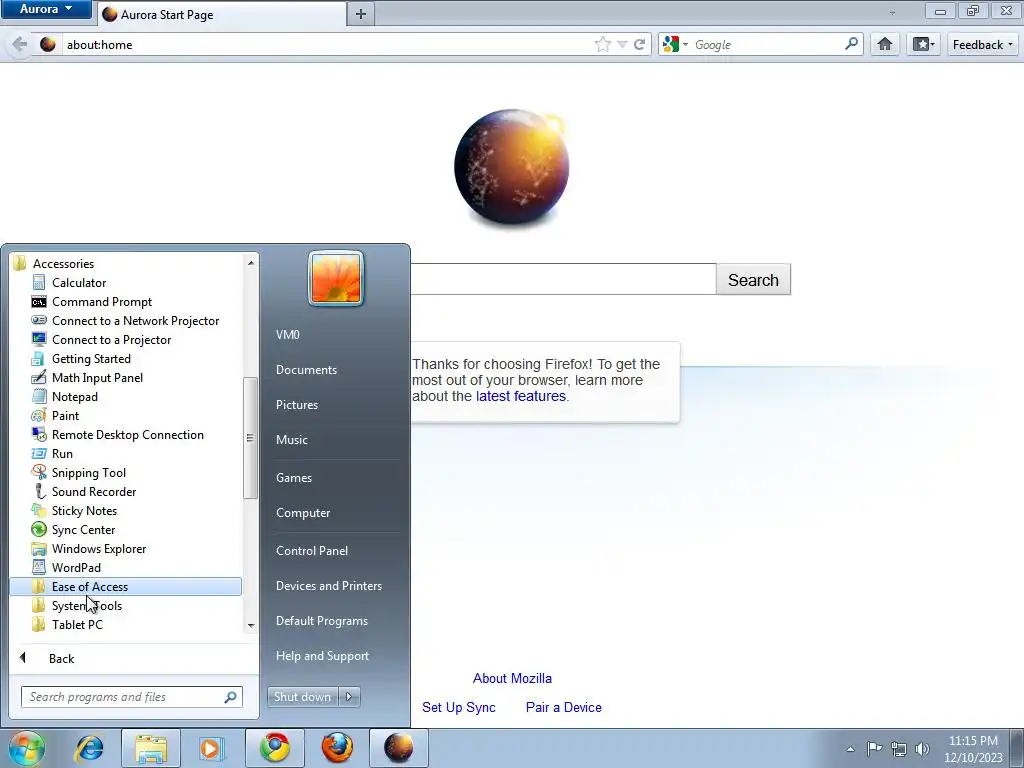1024x768 pixels.
Task: Launch Paint from Accessories
Action: click(65, 415)
